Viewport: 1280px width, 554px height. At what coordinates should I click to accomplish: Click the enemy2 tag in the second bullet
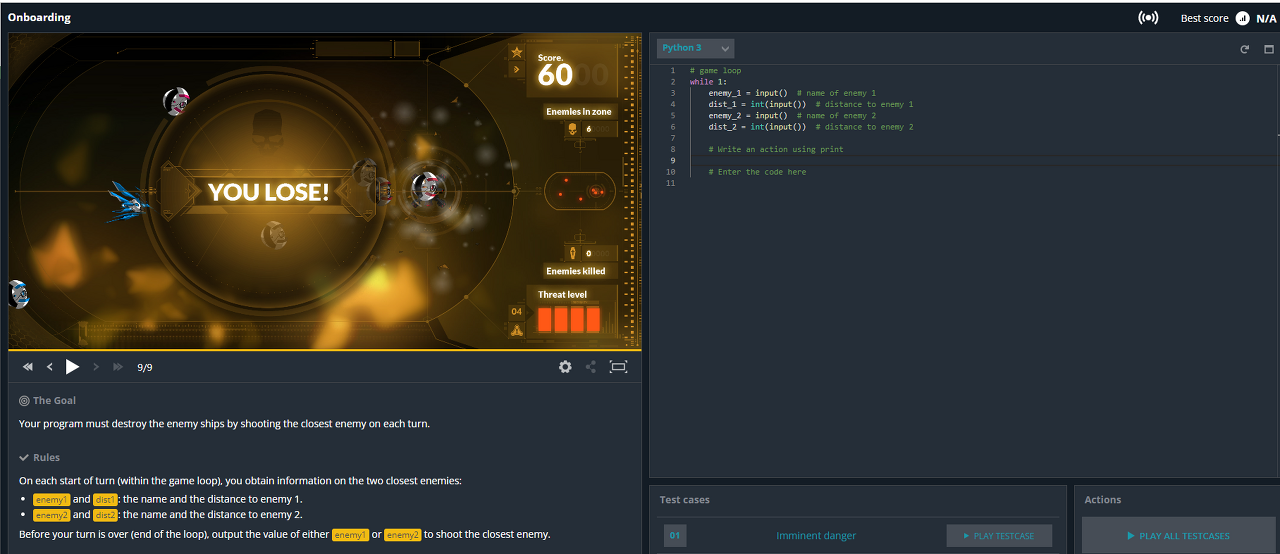coord(51,515)
